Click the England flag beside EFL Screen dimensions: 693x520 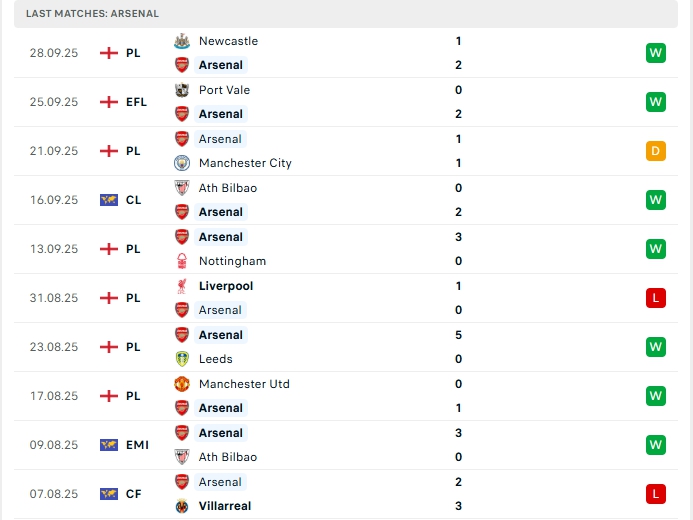click(109, 102)
